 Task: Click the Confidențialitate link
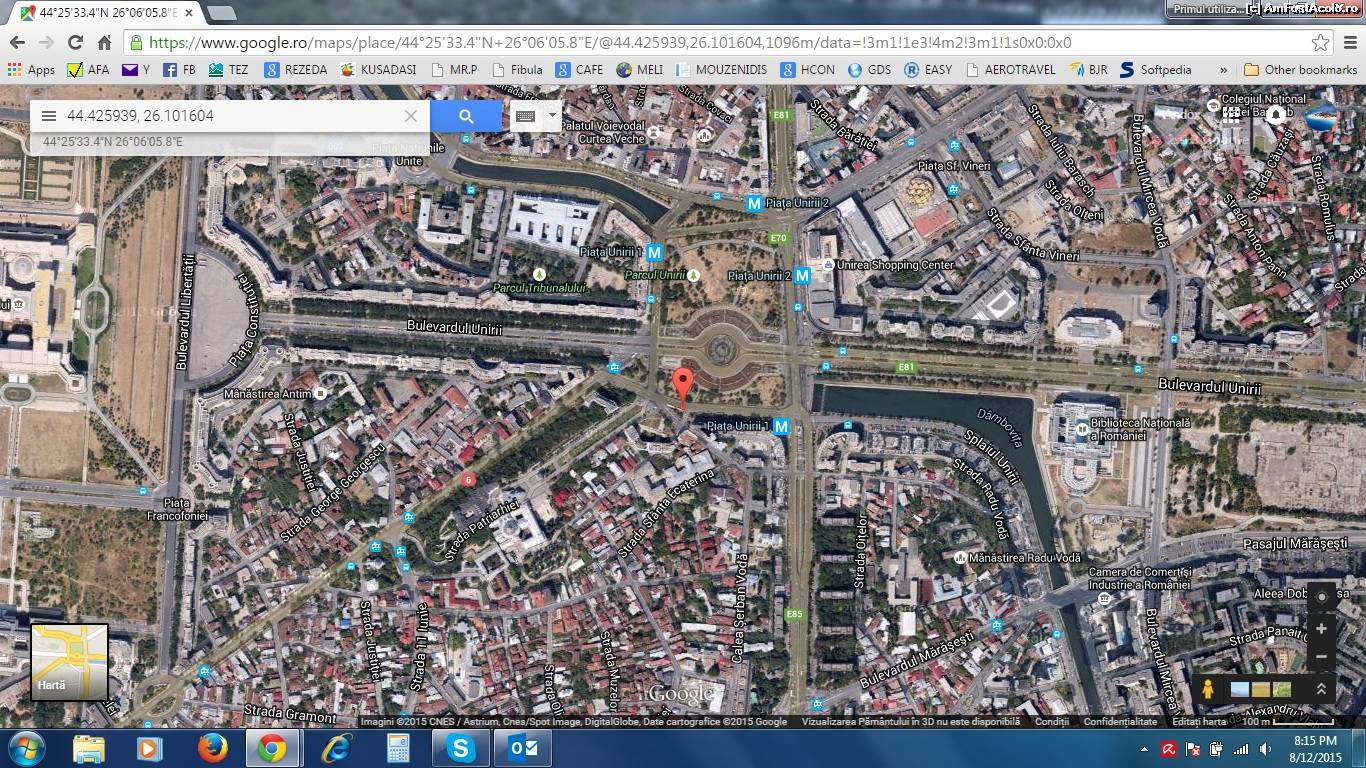pyautogui.click(x=1120, y=721)
